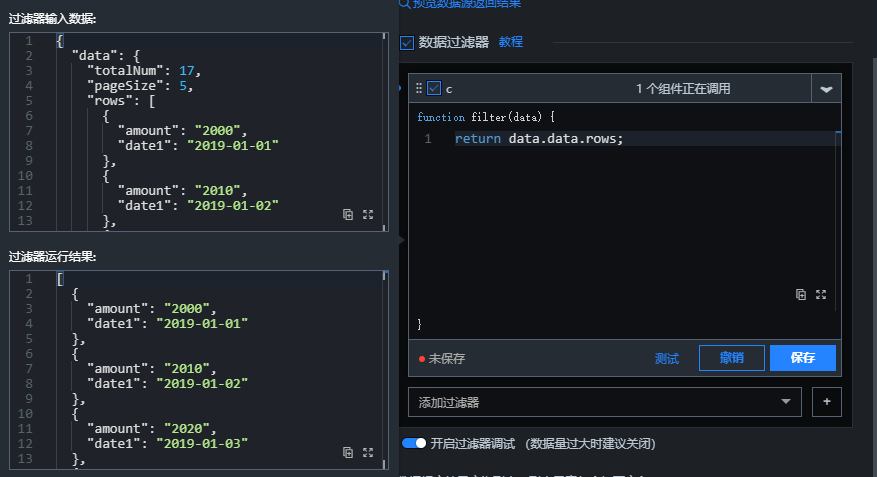The image size is (877, 477).
Task: Click the plus button to add filter
Action: (x=827, y=402)
